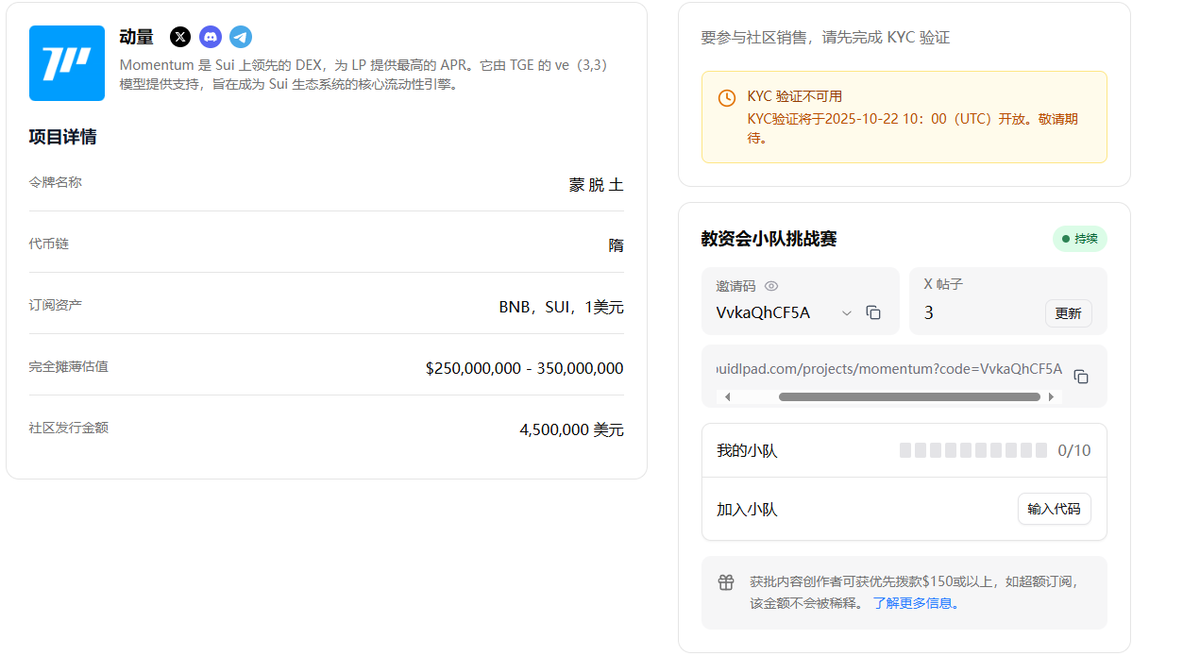The image size is (1200, 656).
Task: Click the 项目详情 heading
Action: click(x=63, y=137)
